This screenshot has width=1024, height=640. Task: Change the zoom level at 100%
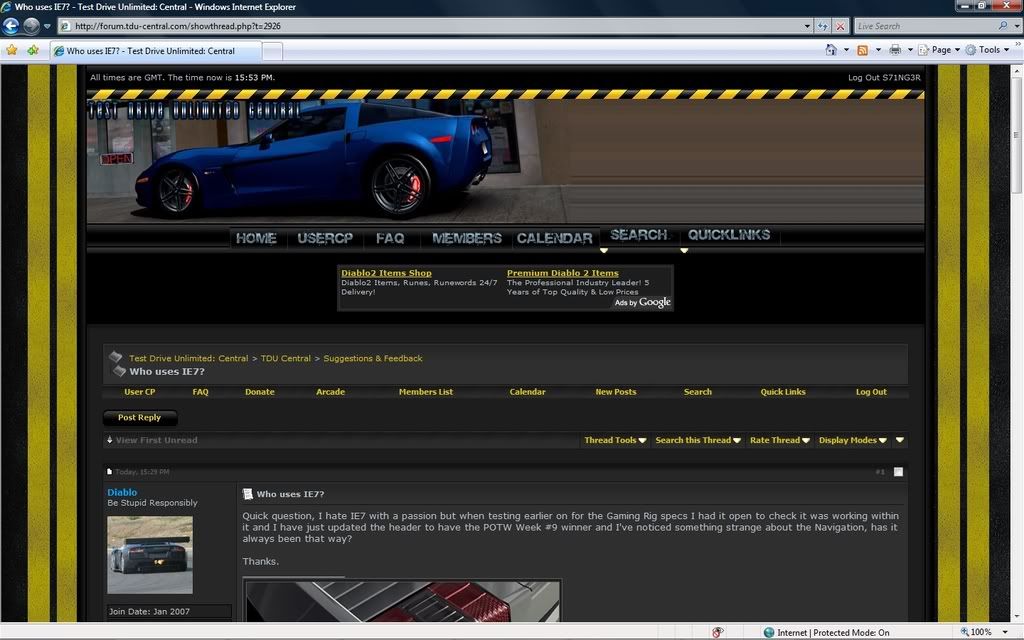[x=980, y=632]
